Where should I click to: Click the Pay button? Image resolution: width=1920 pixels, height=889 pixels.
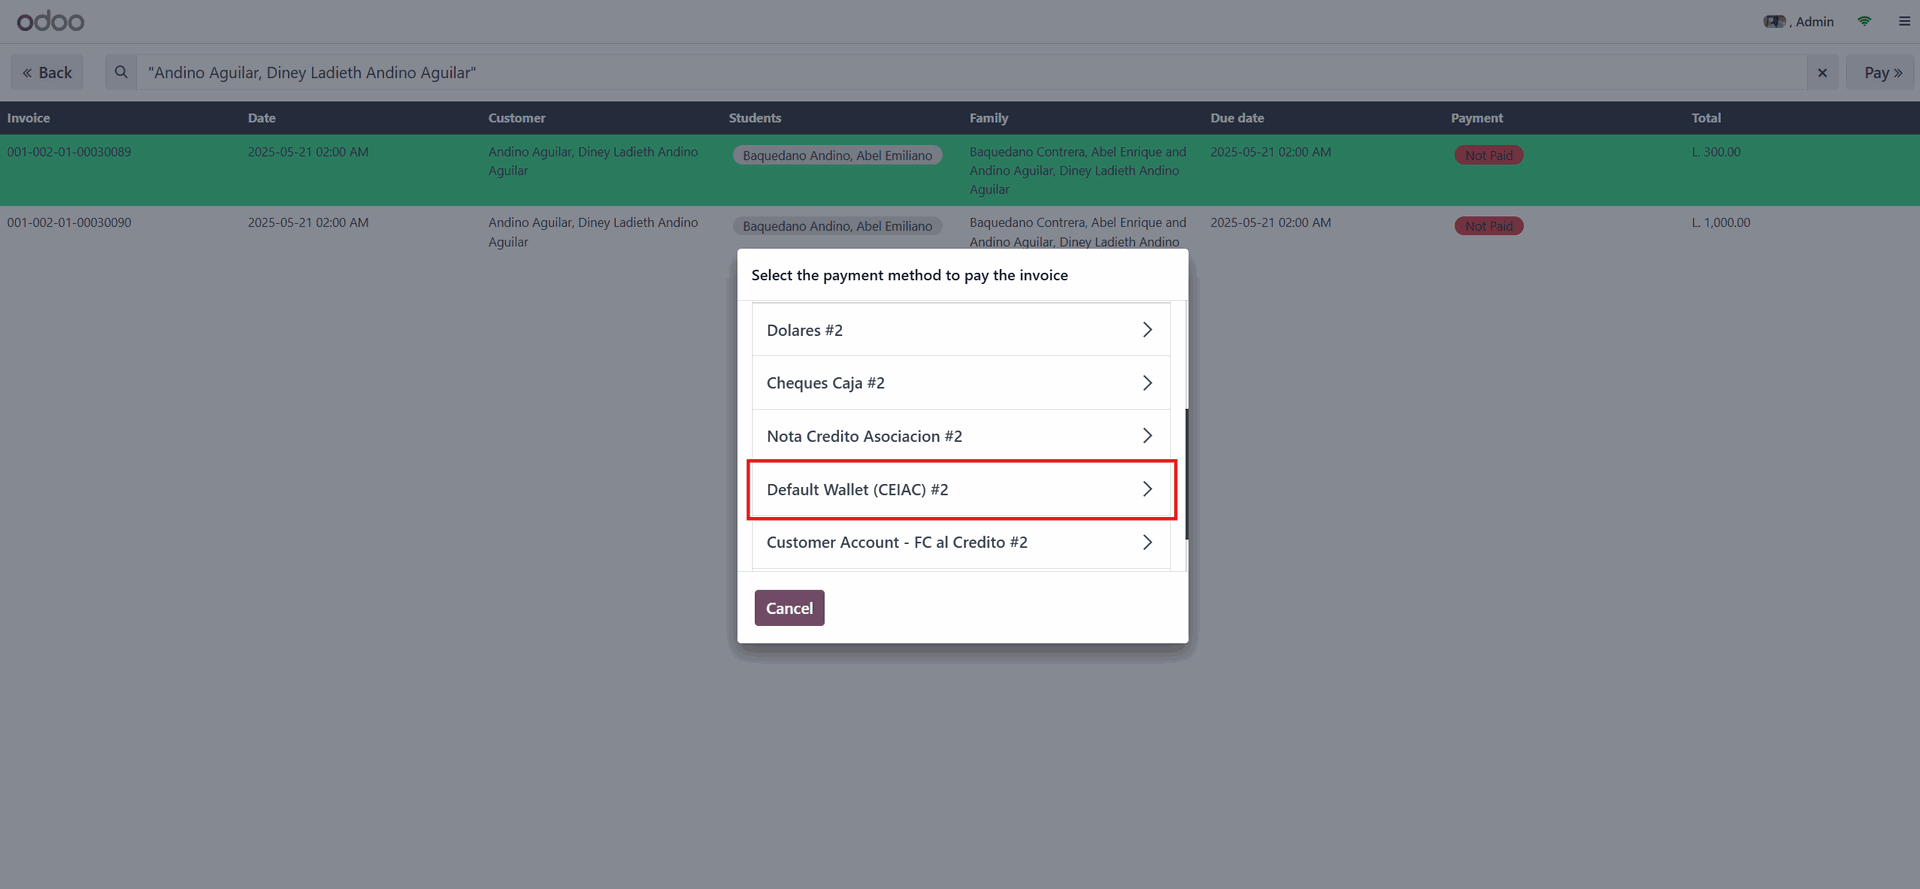tap(1882, 72)
